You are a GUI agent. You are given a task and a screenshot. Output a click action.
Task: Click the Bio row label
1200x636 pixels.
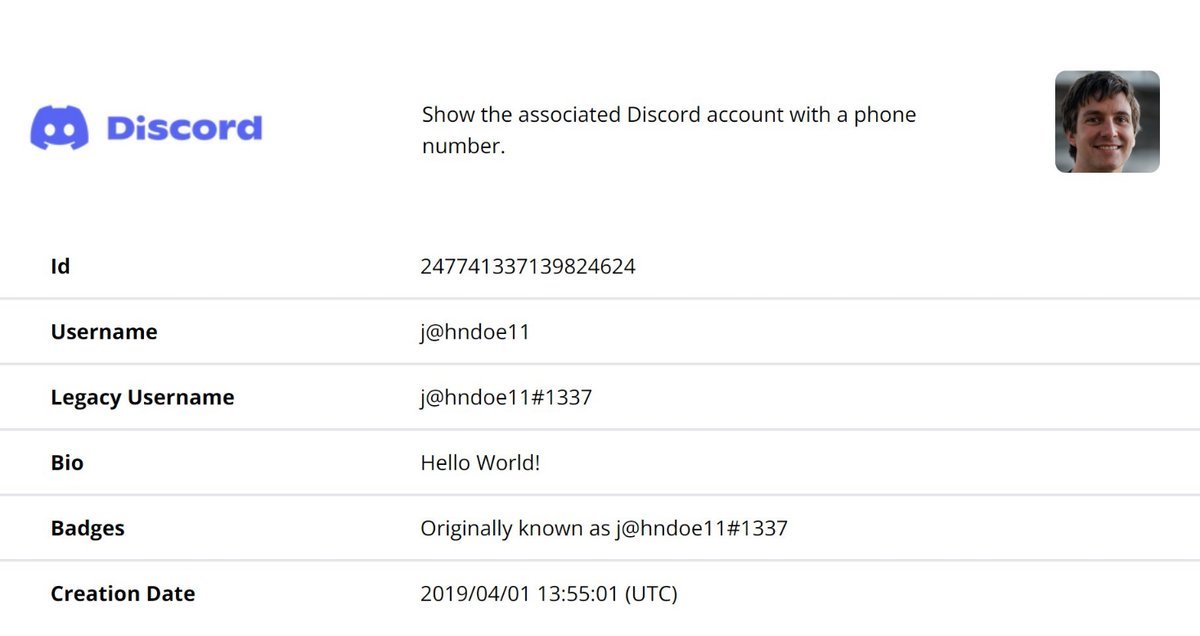coord(67,463)
